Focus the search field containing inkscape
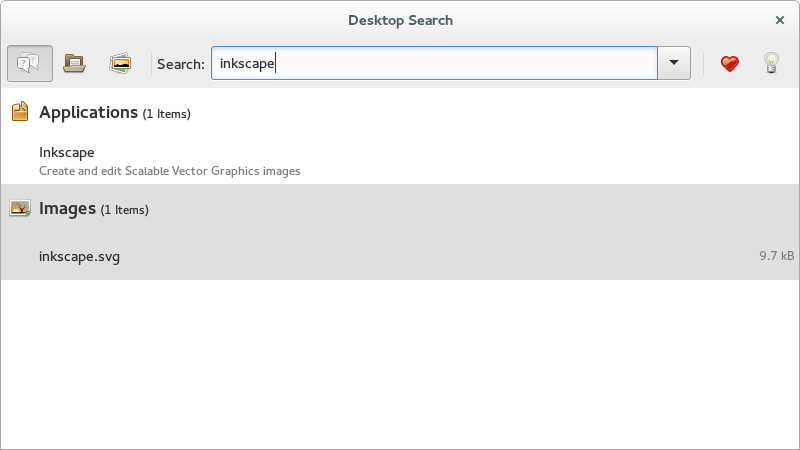This screenshot has width=800, height=450. tap(434, 63)
